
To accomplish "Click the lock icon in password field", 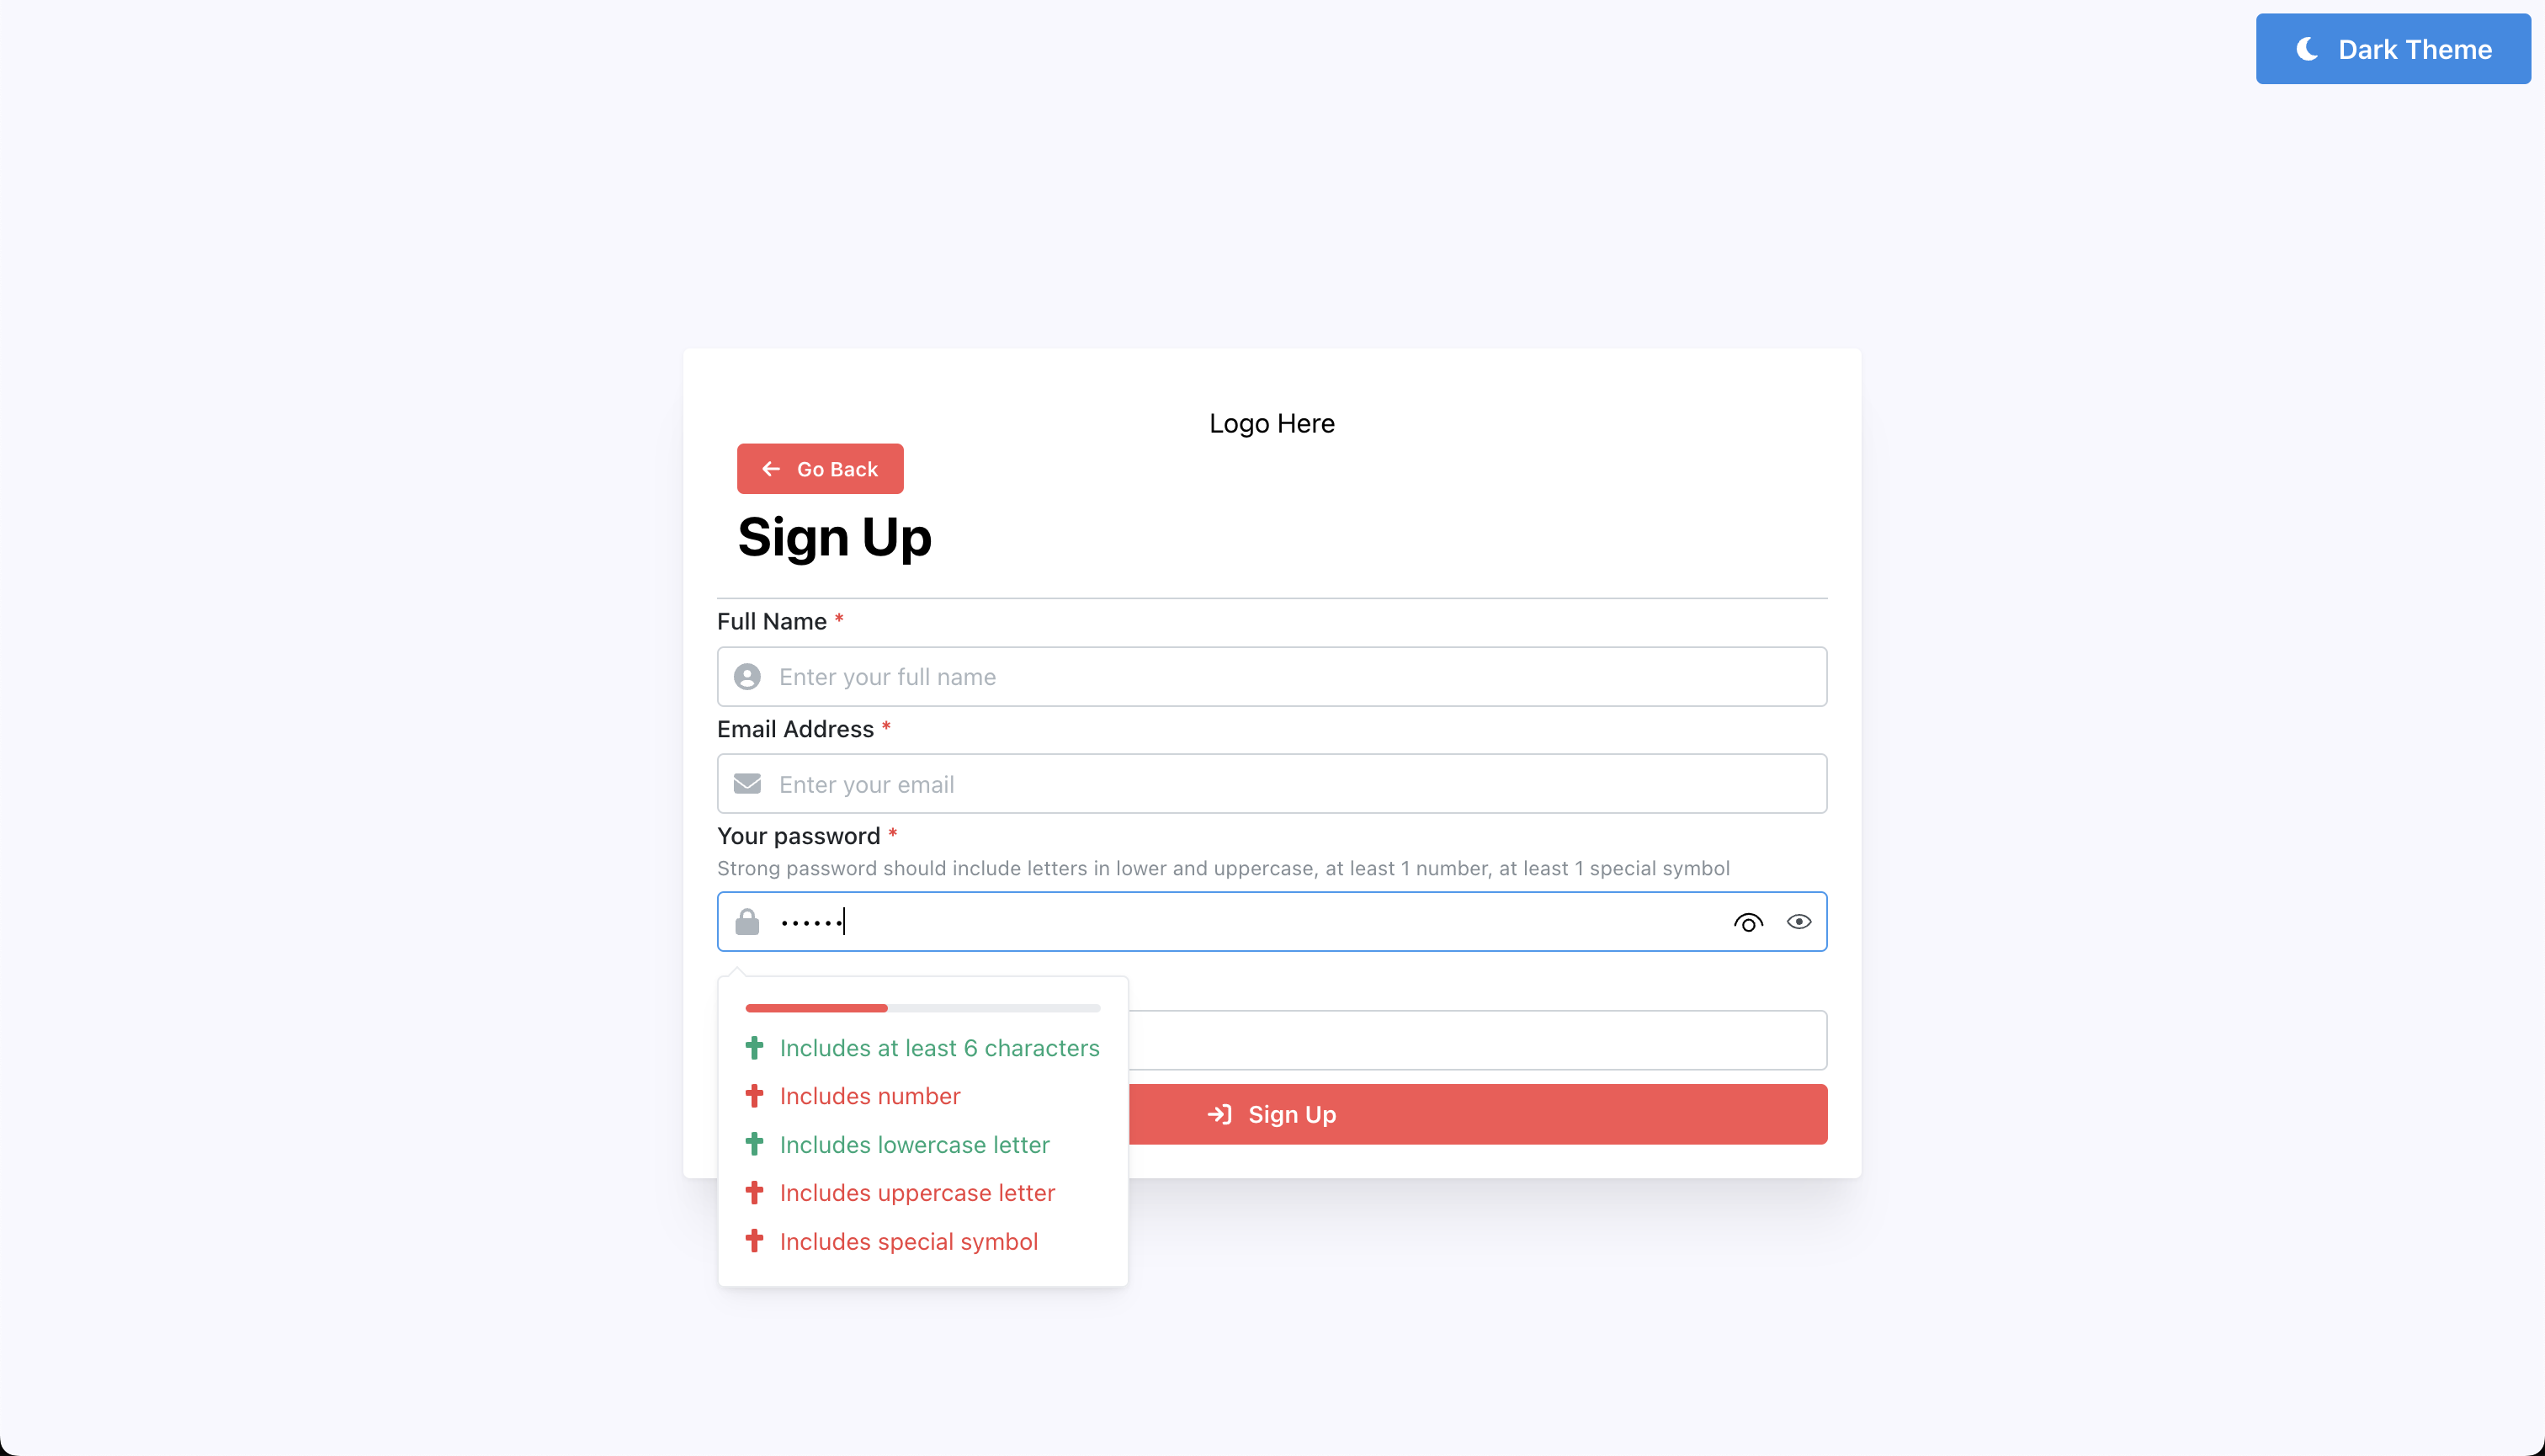I will (x=746, y=921).
